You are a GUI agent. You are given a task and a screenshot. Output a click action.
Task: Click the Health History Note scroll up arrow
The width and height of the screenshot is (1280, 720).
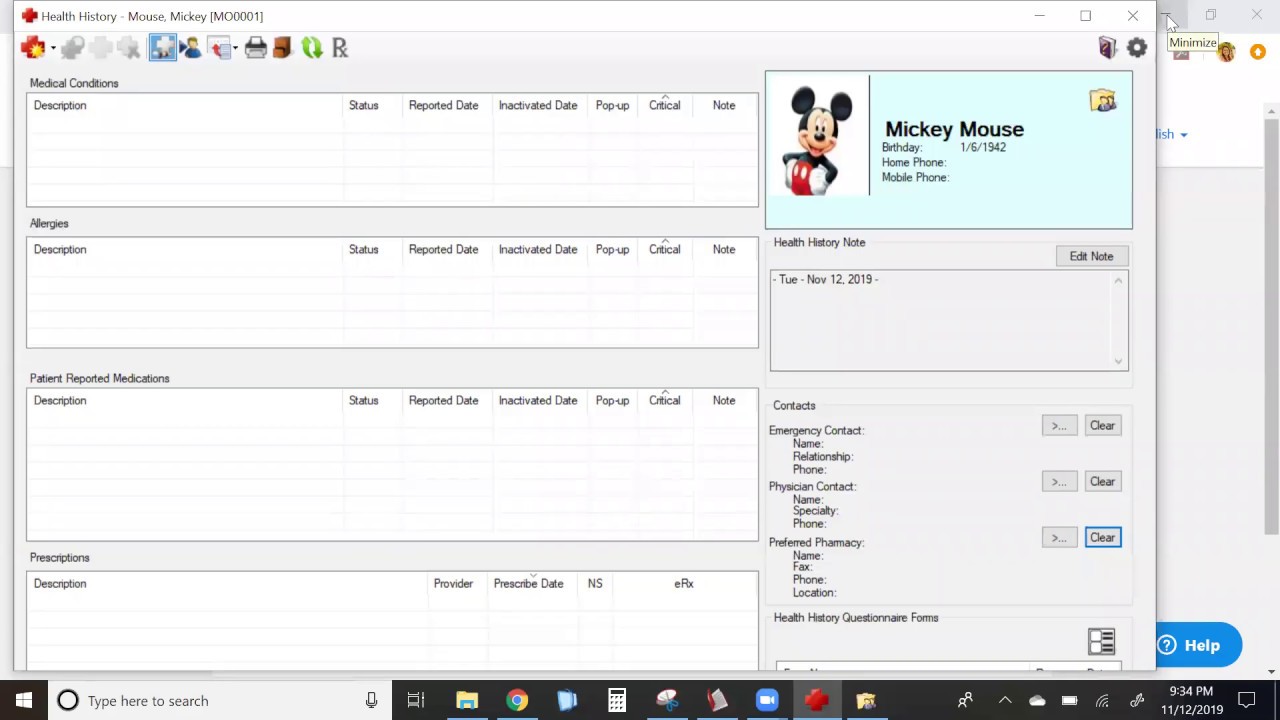(x=1118, y=281)
